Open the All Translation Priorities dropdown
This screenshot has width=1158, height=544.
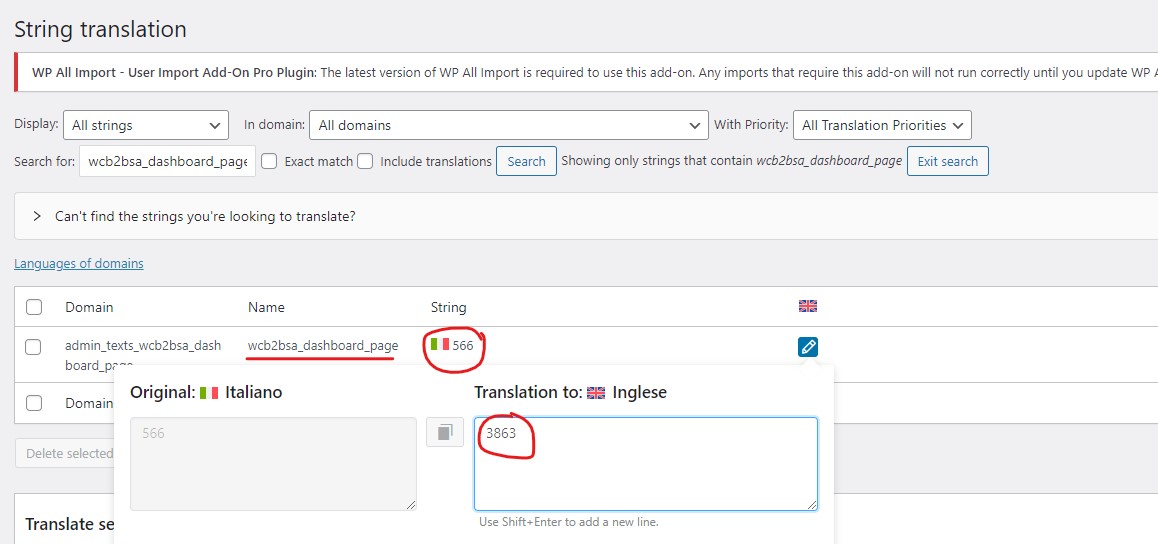882,125
